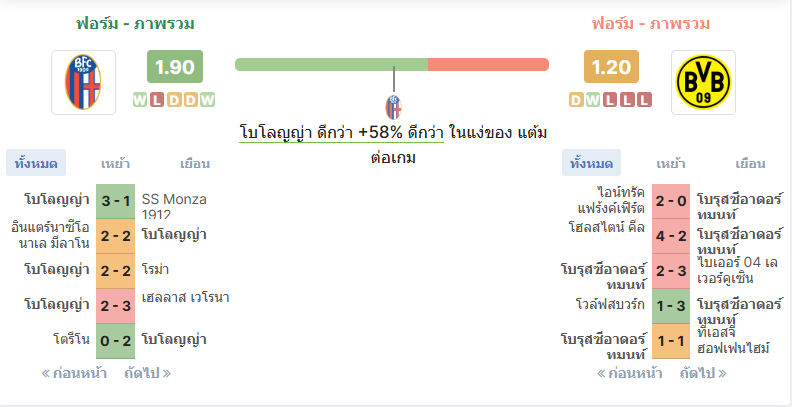Image resolution: width=792 pixels, height=407 pixels.
Task: Click green portion of comparison bar
Action: [331, 65]
